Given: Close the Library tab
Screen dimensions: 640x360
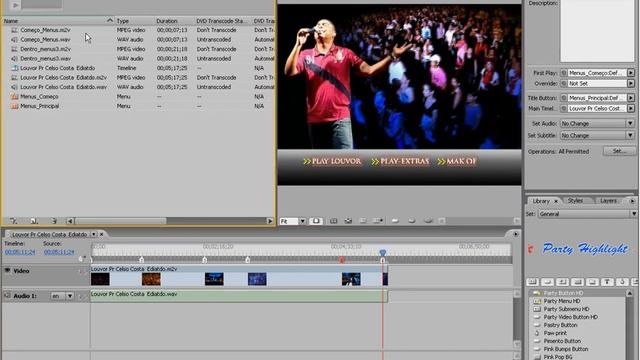Looking at the screenshot, I should [x=556, y=201].
